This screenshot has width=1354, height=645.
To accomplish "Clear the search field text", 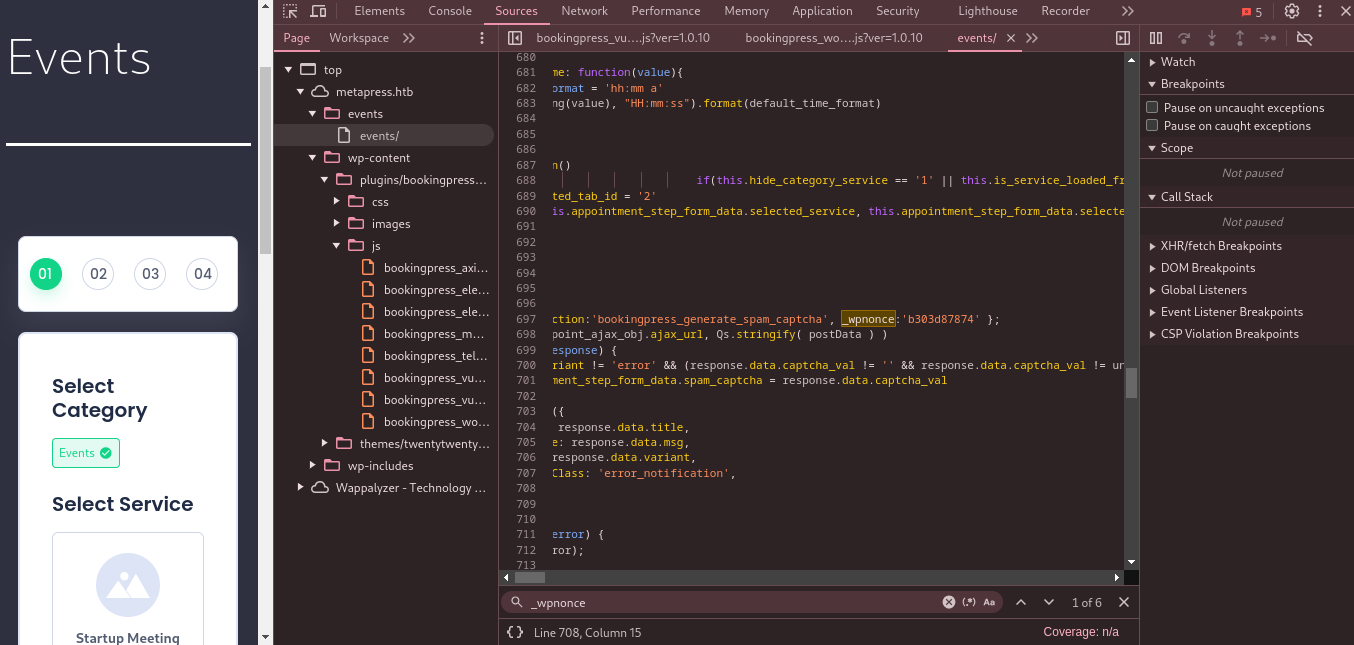I will point(949,602).
